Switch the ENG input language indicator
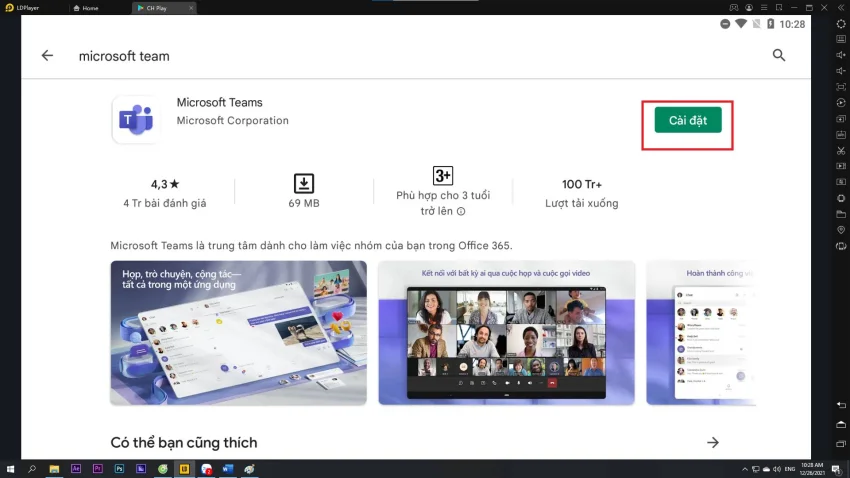The width and height of the screenshot is (850, 478). click(x=790, y=469)
